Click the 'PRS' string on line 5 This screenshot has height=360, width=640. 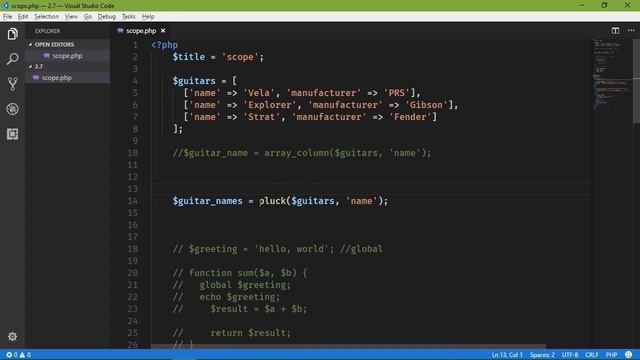click(396, 93)
